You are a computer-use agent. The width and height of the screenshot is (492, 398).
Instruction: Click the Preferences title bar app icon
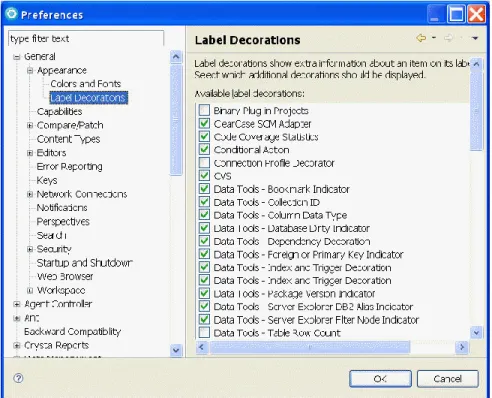coord(11,14)
